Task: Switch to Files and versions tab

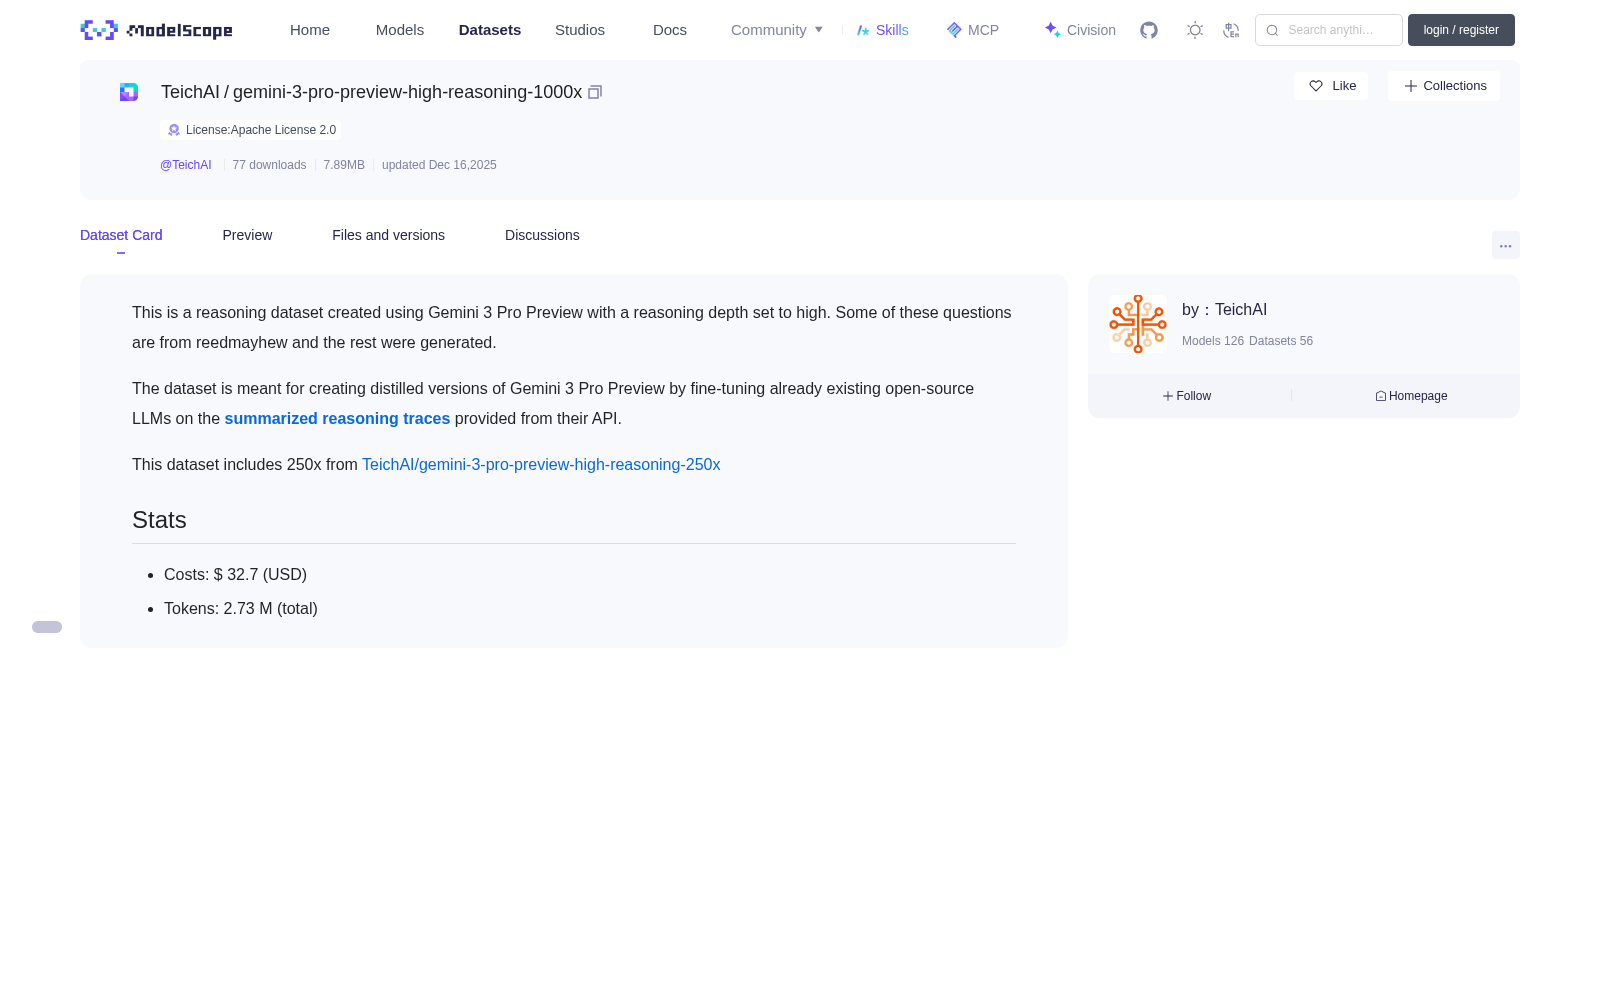Action: [x=388, y=235]
